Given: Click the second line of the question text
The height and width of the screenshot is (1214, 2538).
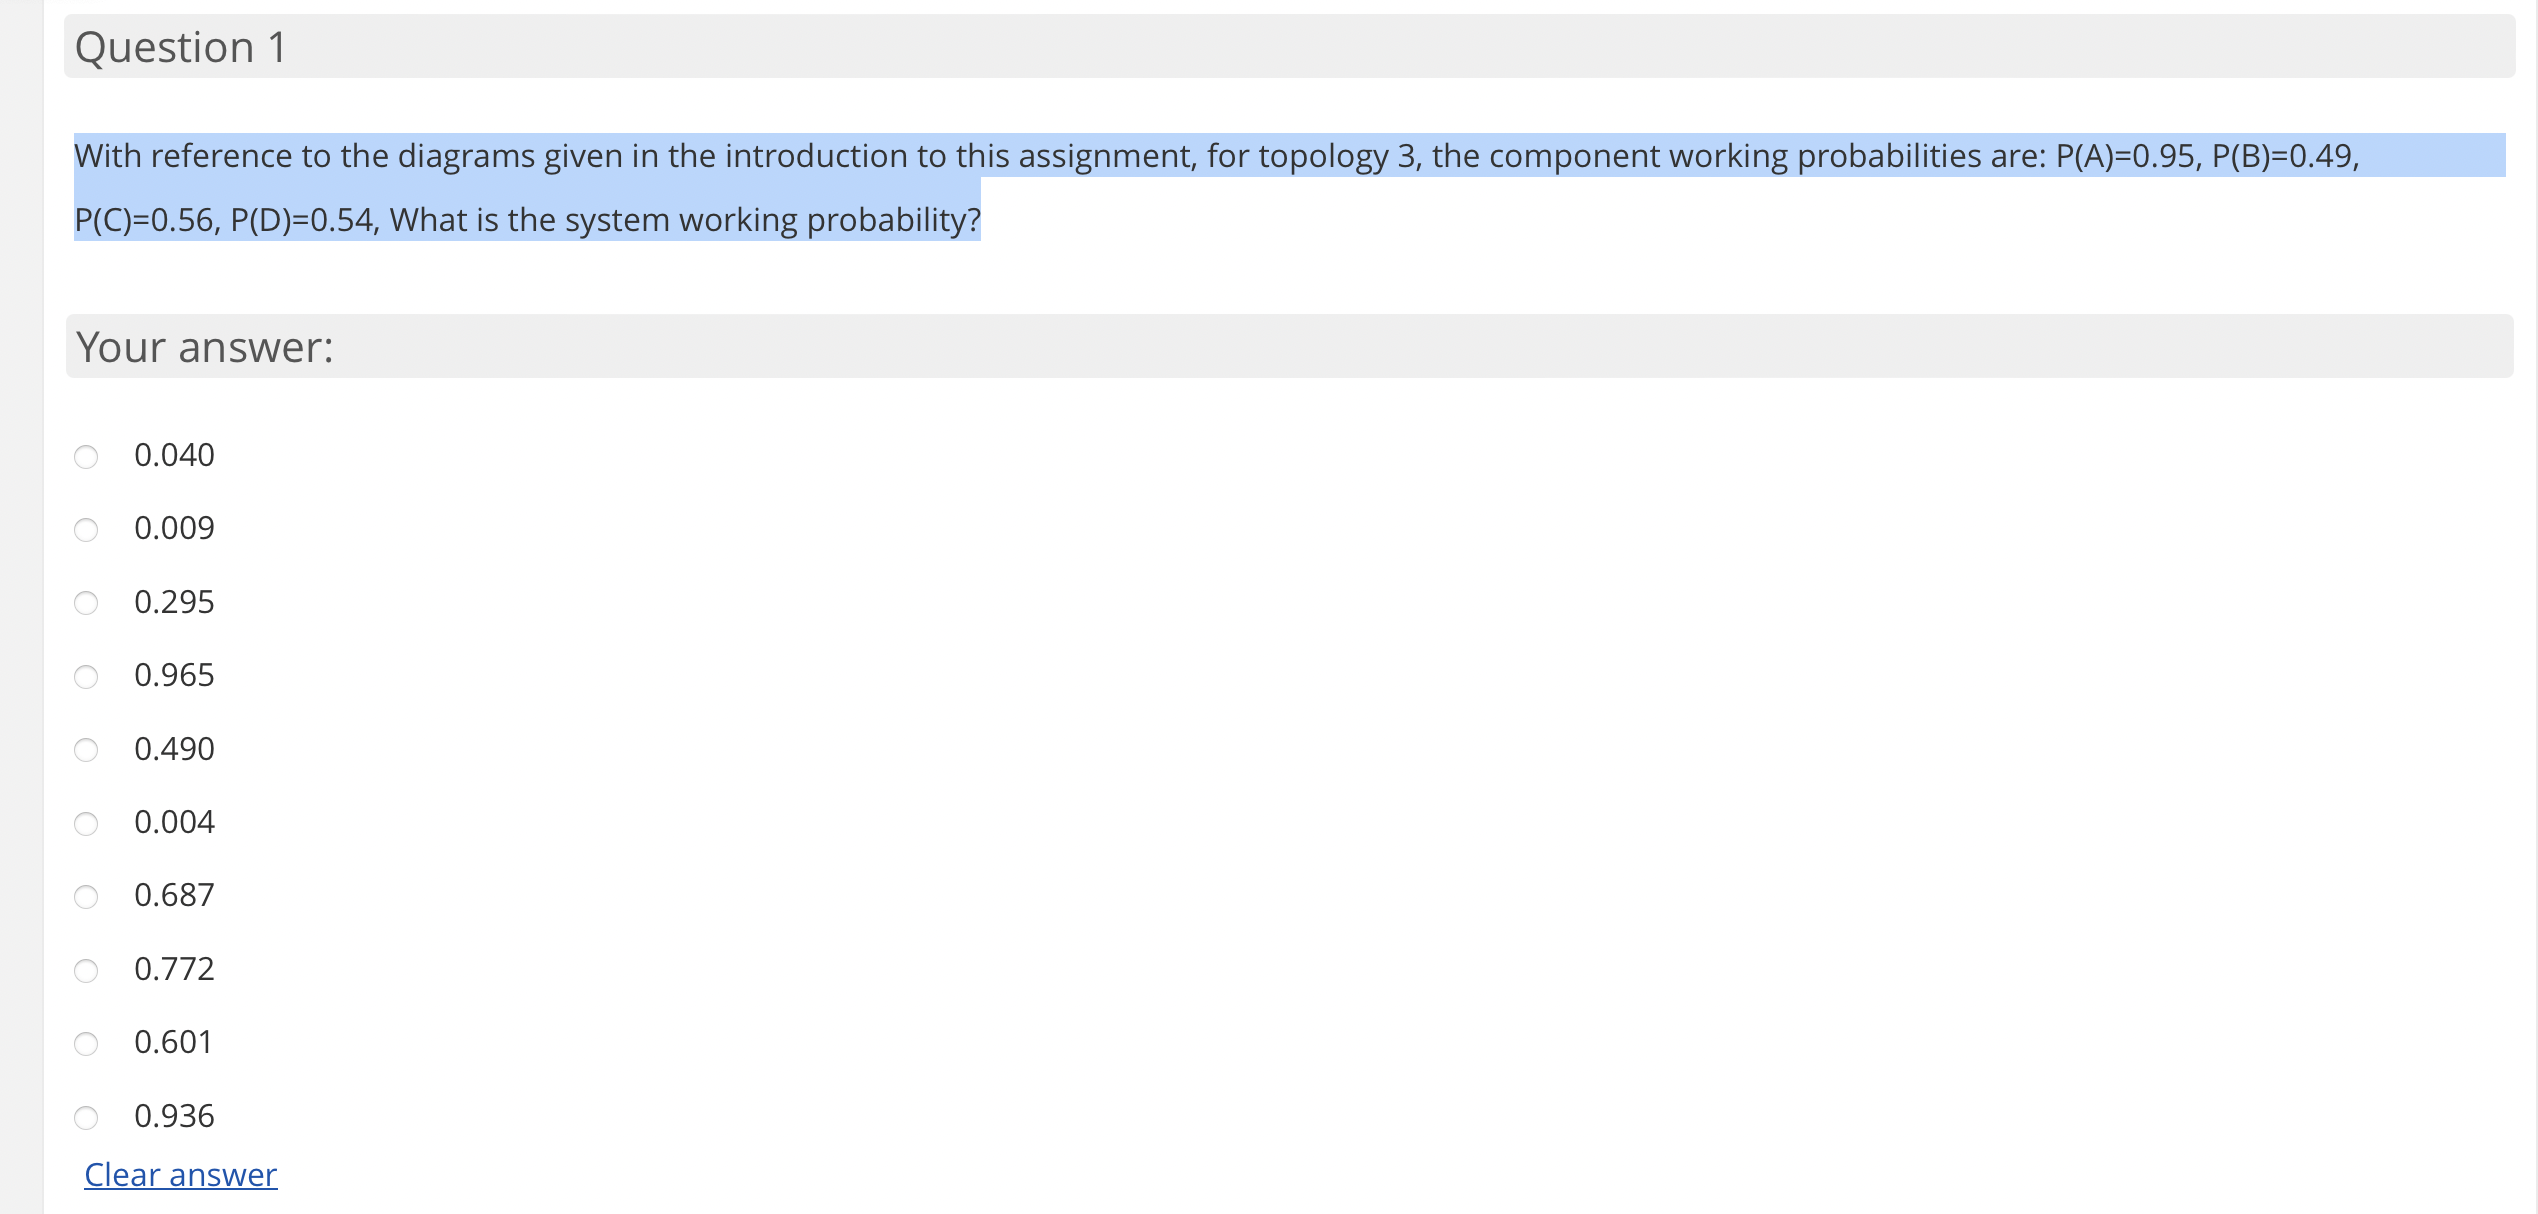Looking at the screenshot, I should point(527,220).
